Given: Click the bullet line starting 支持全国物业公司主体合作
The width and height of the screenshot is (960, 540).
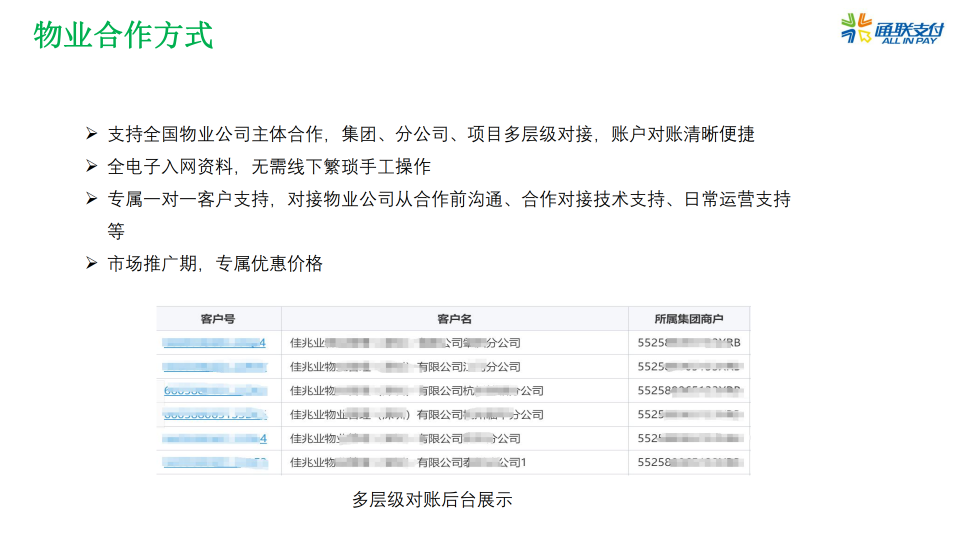Looking at the screenshot, I should [431, 134].
